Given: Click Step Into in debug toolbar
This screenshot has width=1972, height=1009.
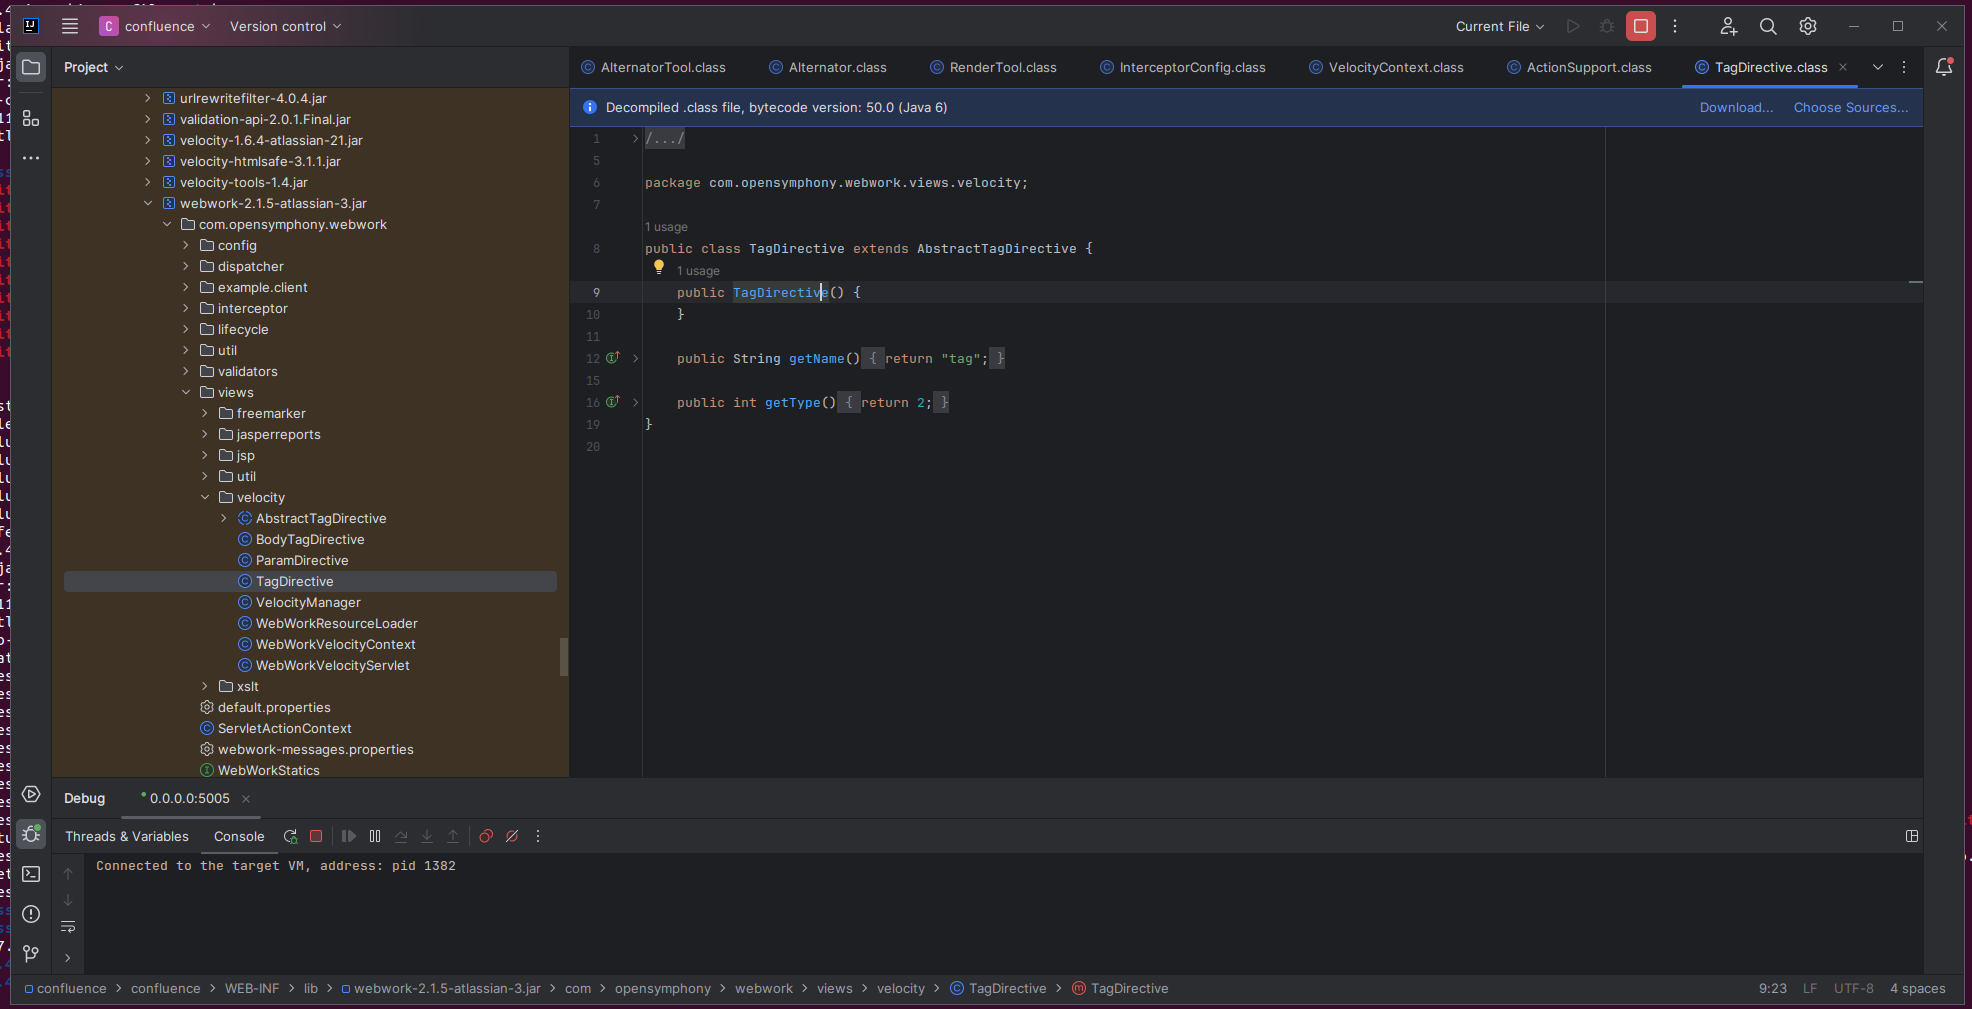Looking at the screenshot, I should [427, 836].
